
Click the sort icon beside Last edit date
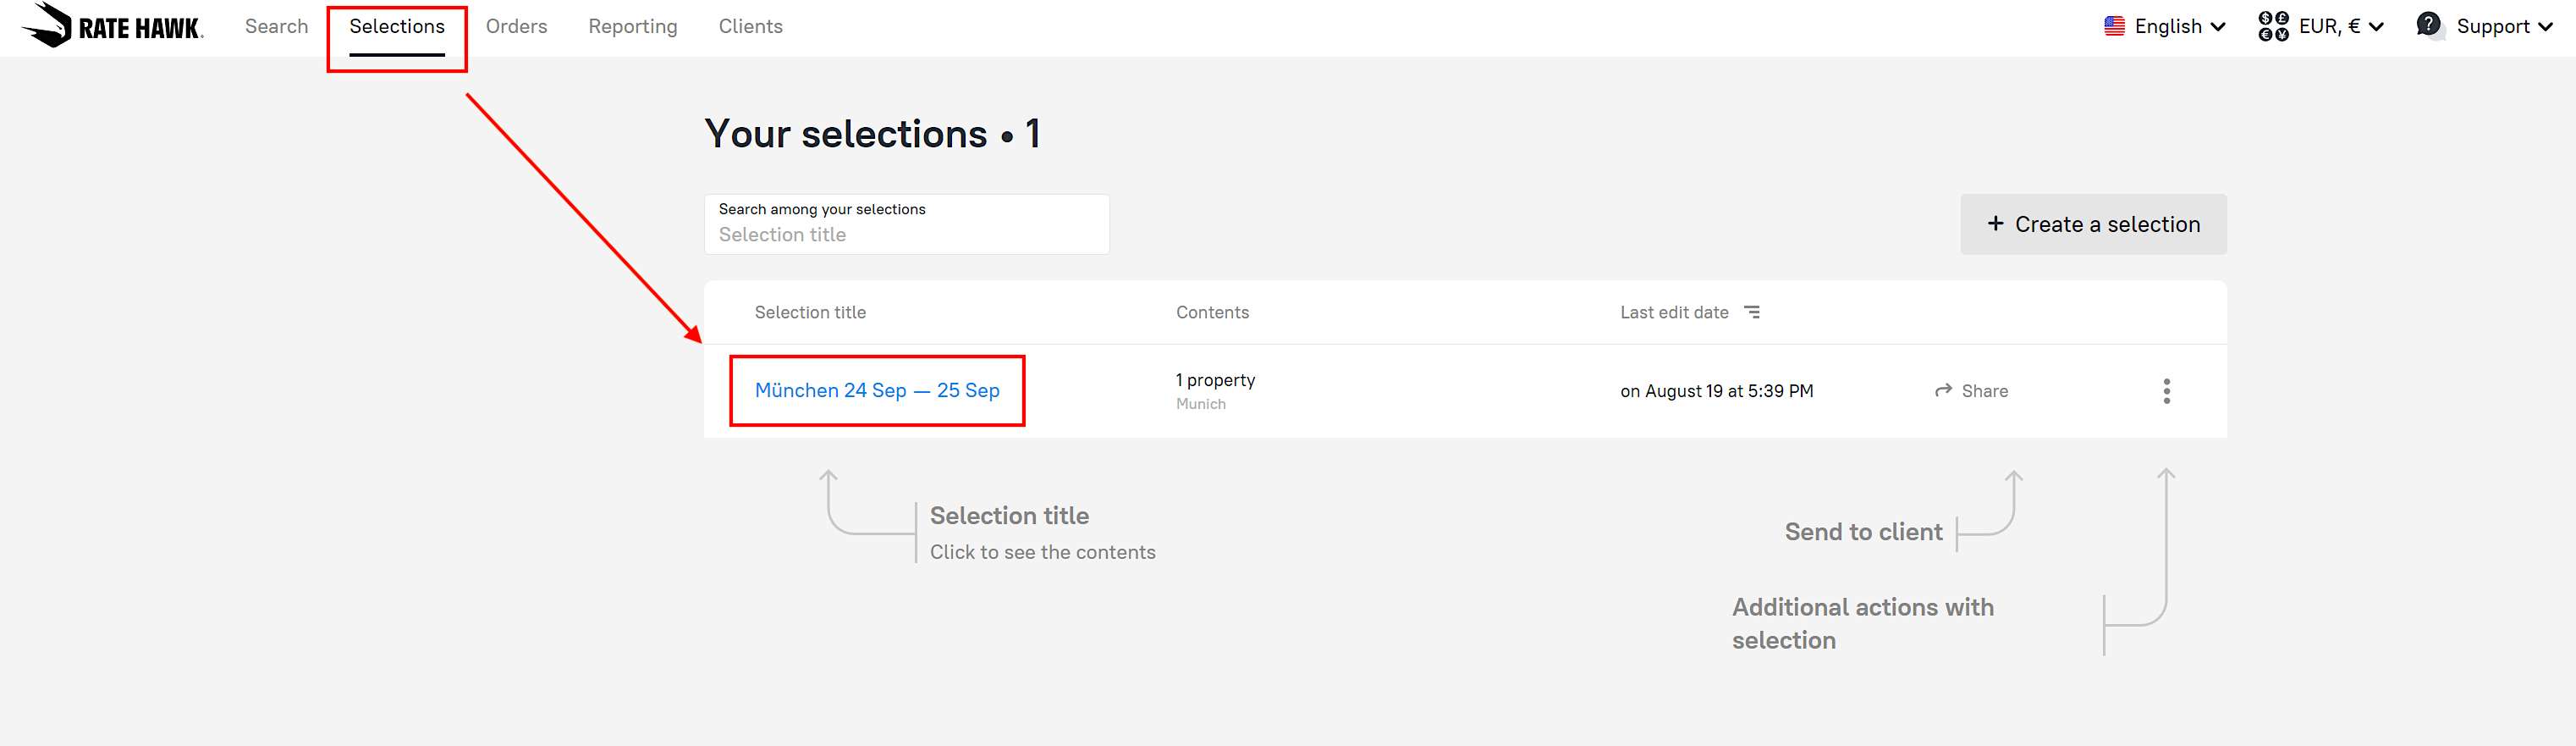pyautogui.click(x=1752, y=312)
